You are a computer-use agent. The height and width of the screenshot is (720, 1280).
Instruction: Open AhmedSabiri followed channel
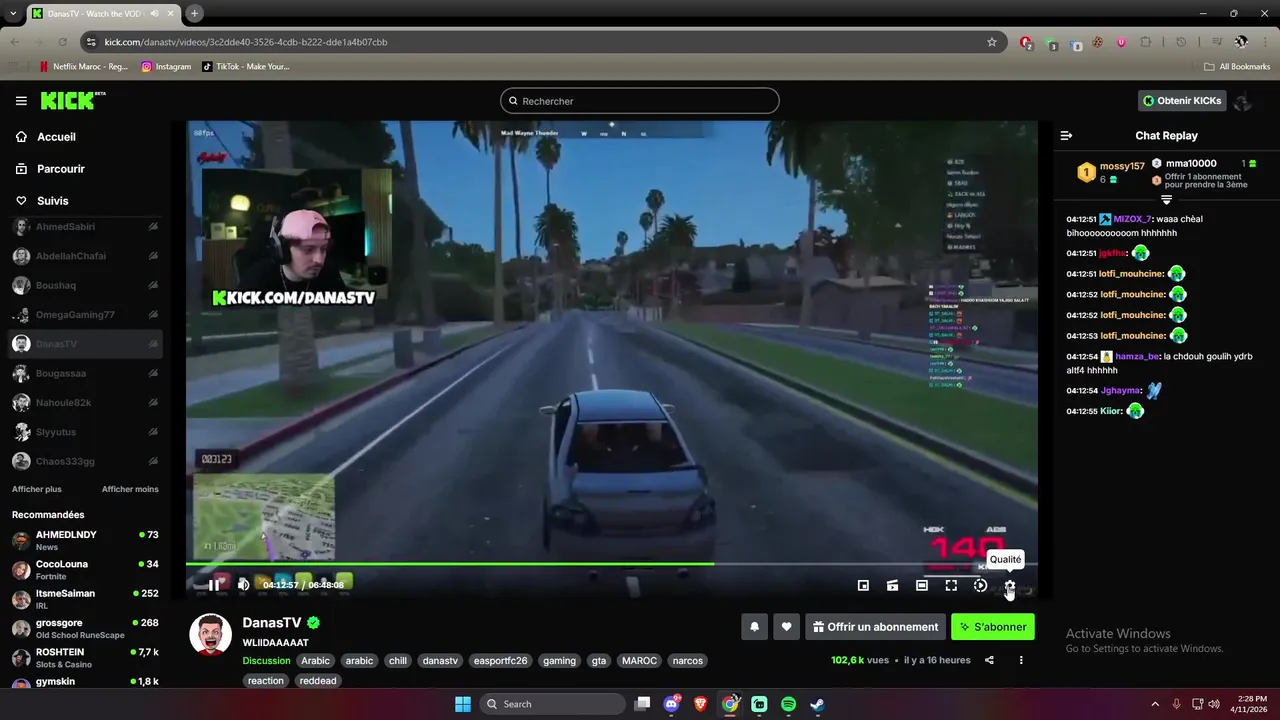pos(85,227)
